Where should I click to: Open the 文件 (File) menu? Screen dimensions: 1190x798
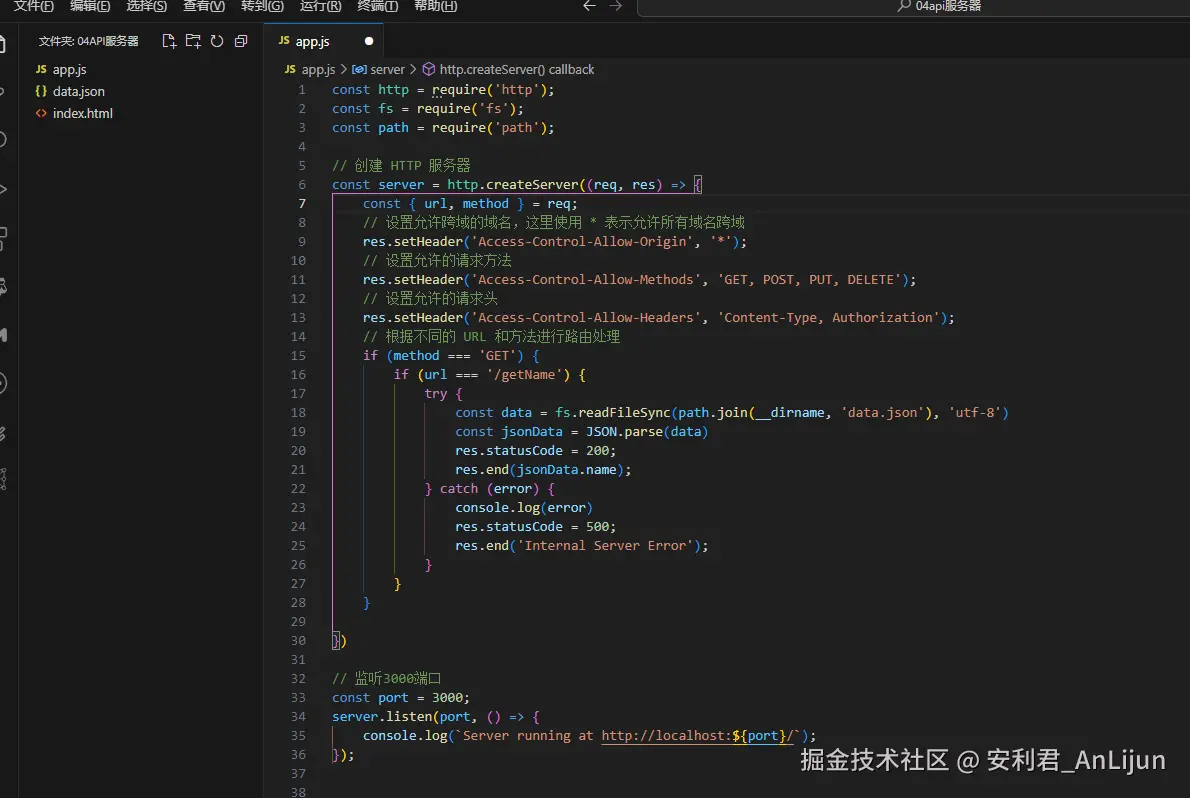(x=33, y=6)
